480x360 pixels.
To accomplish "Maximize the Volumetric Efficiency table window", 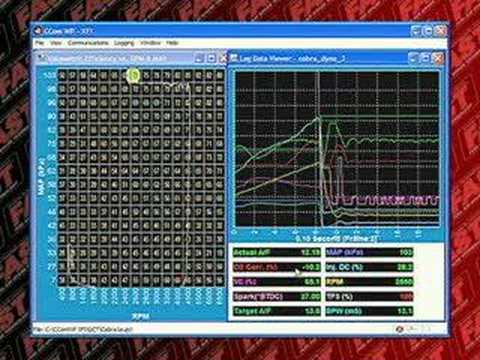I will (x=211, y=58).
